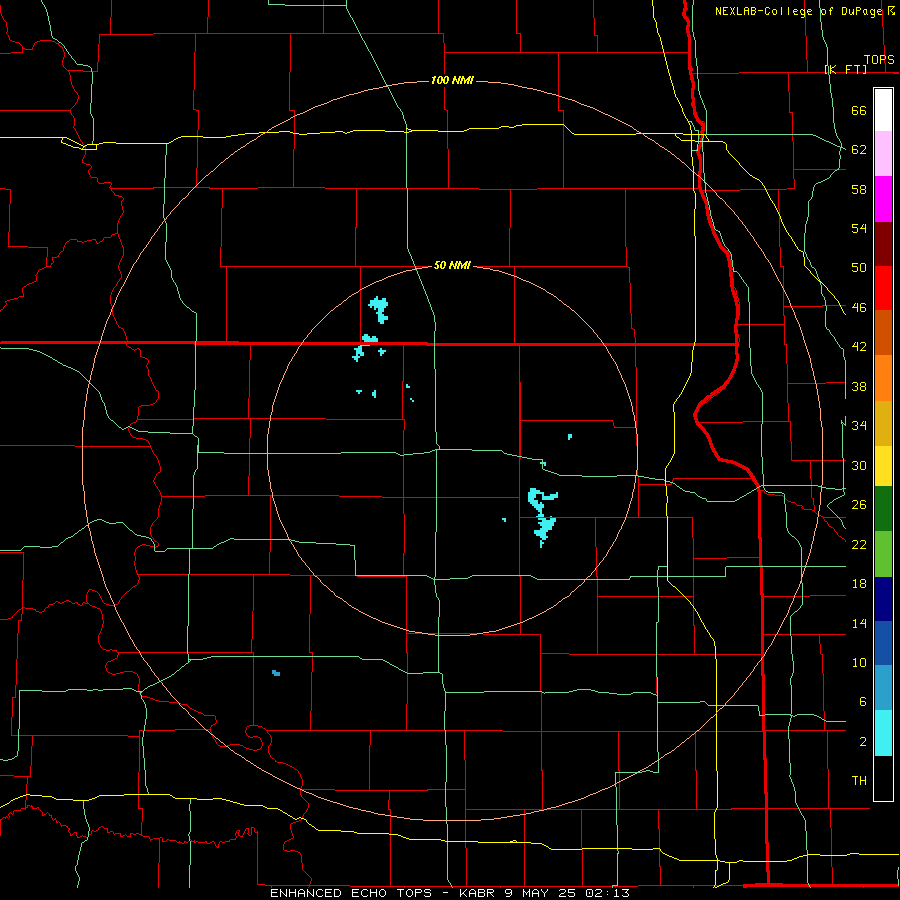Click the light green legend swatch
This screenshot has height=900, width=900.
point(883,554)
